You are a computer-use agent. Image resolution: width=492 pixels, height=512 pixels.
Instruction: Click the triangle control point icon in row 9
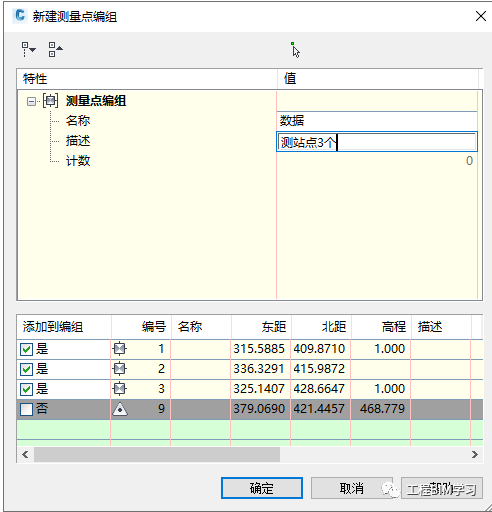pyautogui.click(x=120, y=409)
